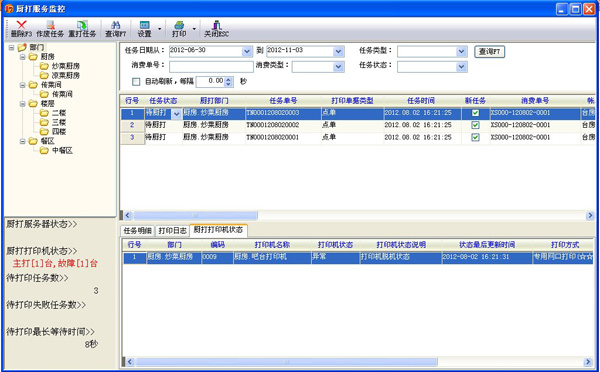
Task: Click the folder icon of 中餐区
Action: (x=44, y=150)
